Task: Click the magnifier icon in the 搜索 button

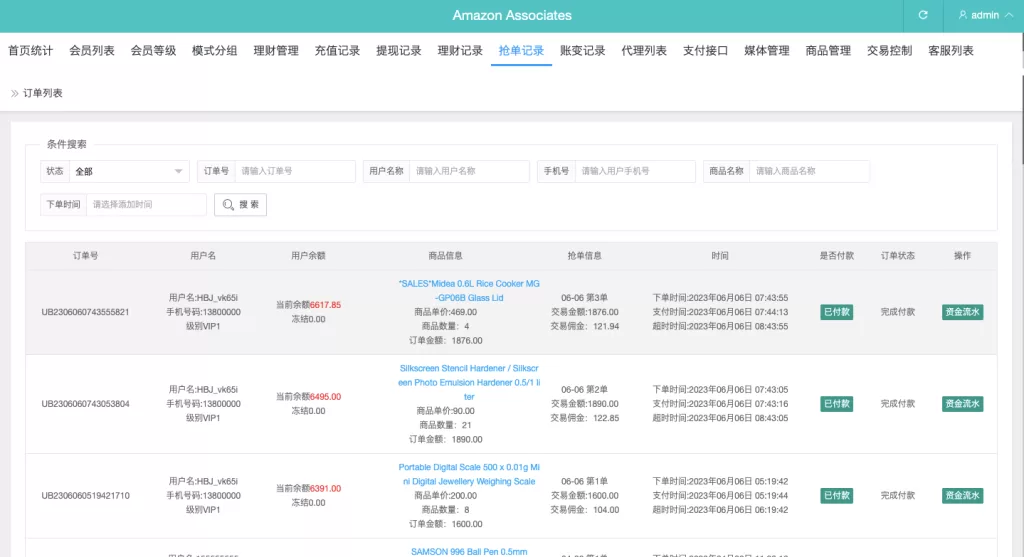Action: [x=228, y=204]
